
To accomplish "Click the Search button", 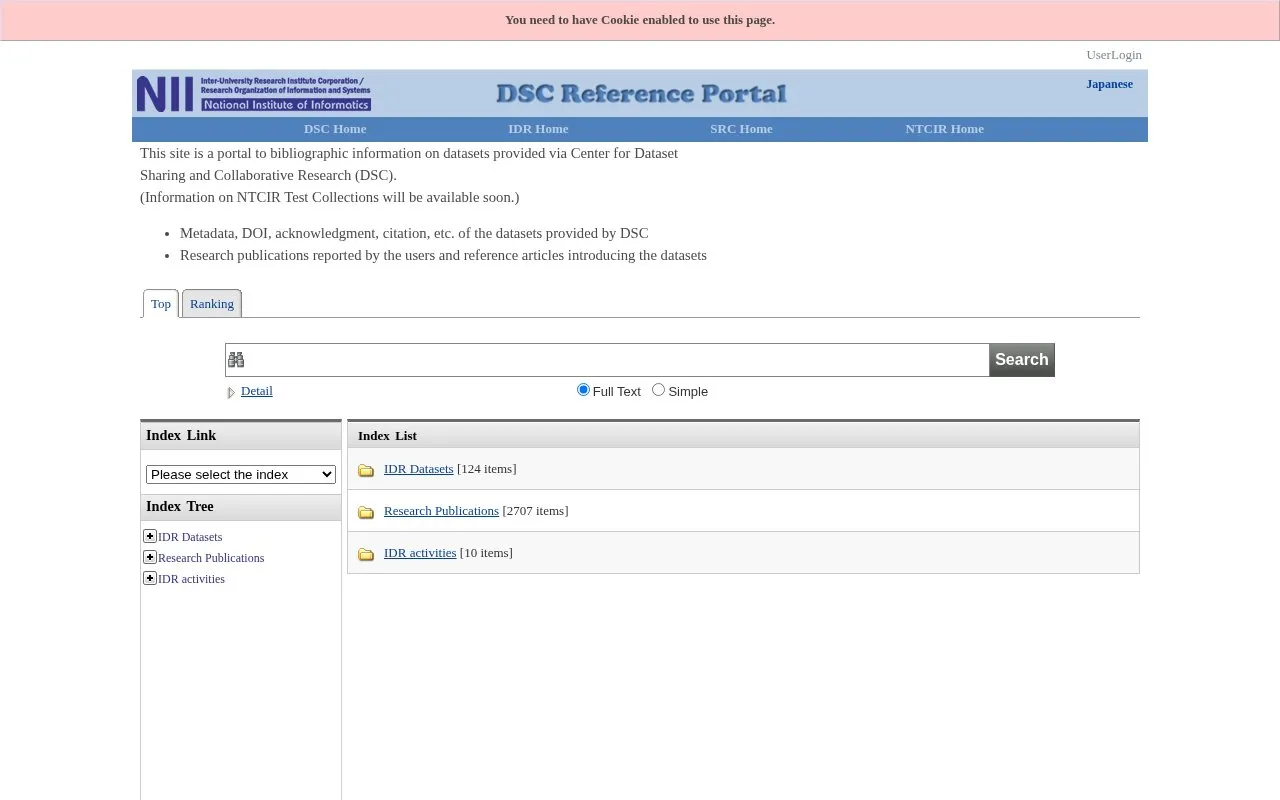I will point(1022,360).
